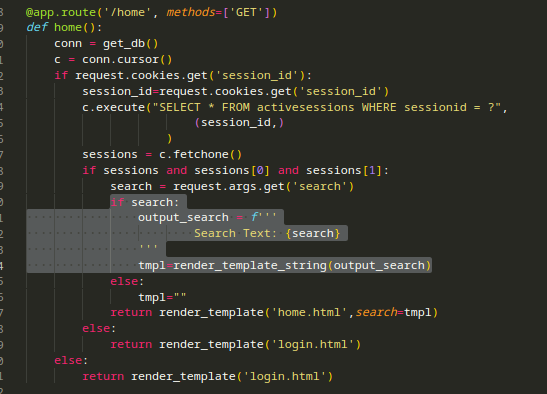Click render_template_string function call
Screen dimensions: 547x394
click(250, 266)
